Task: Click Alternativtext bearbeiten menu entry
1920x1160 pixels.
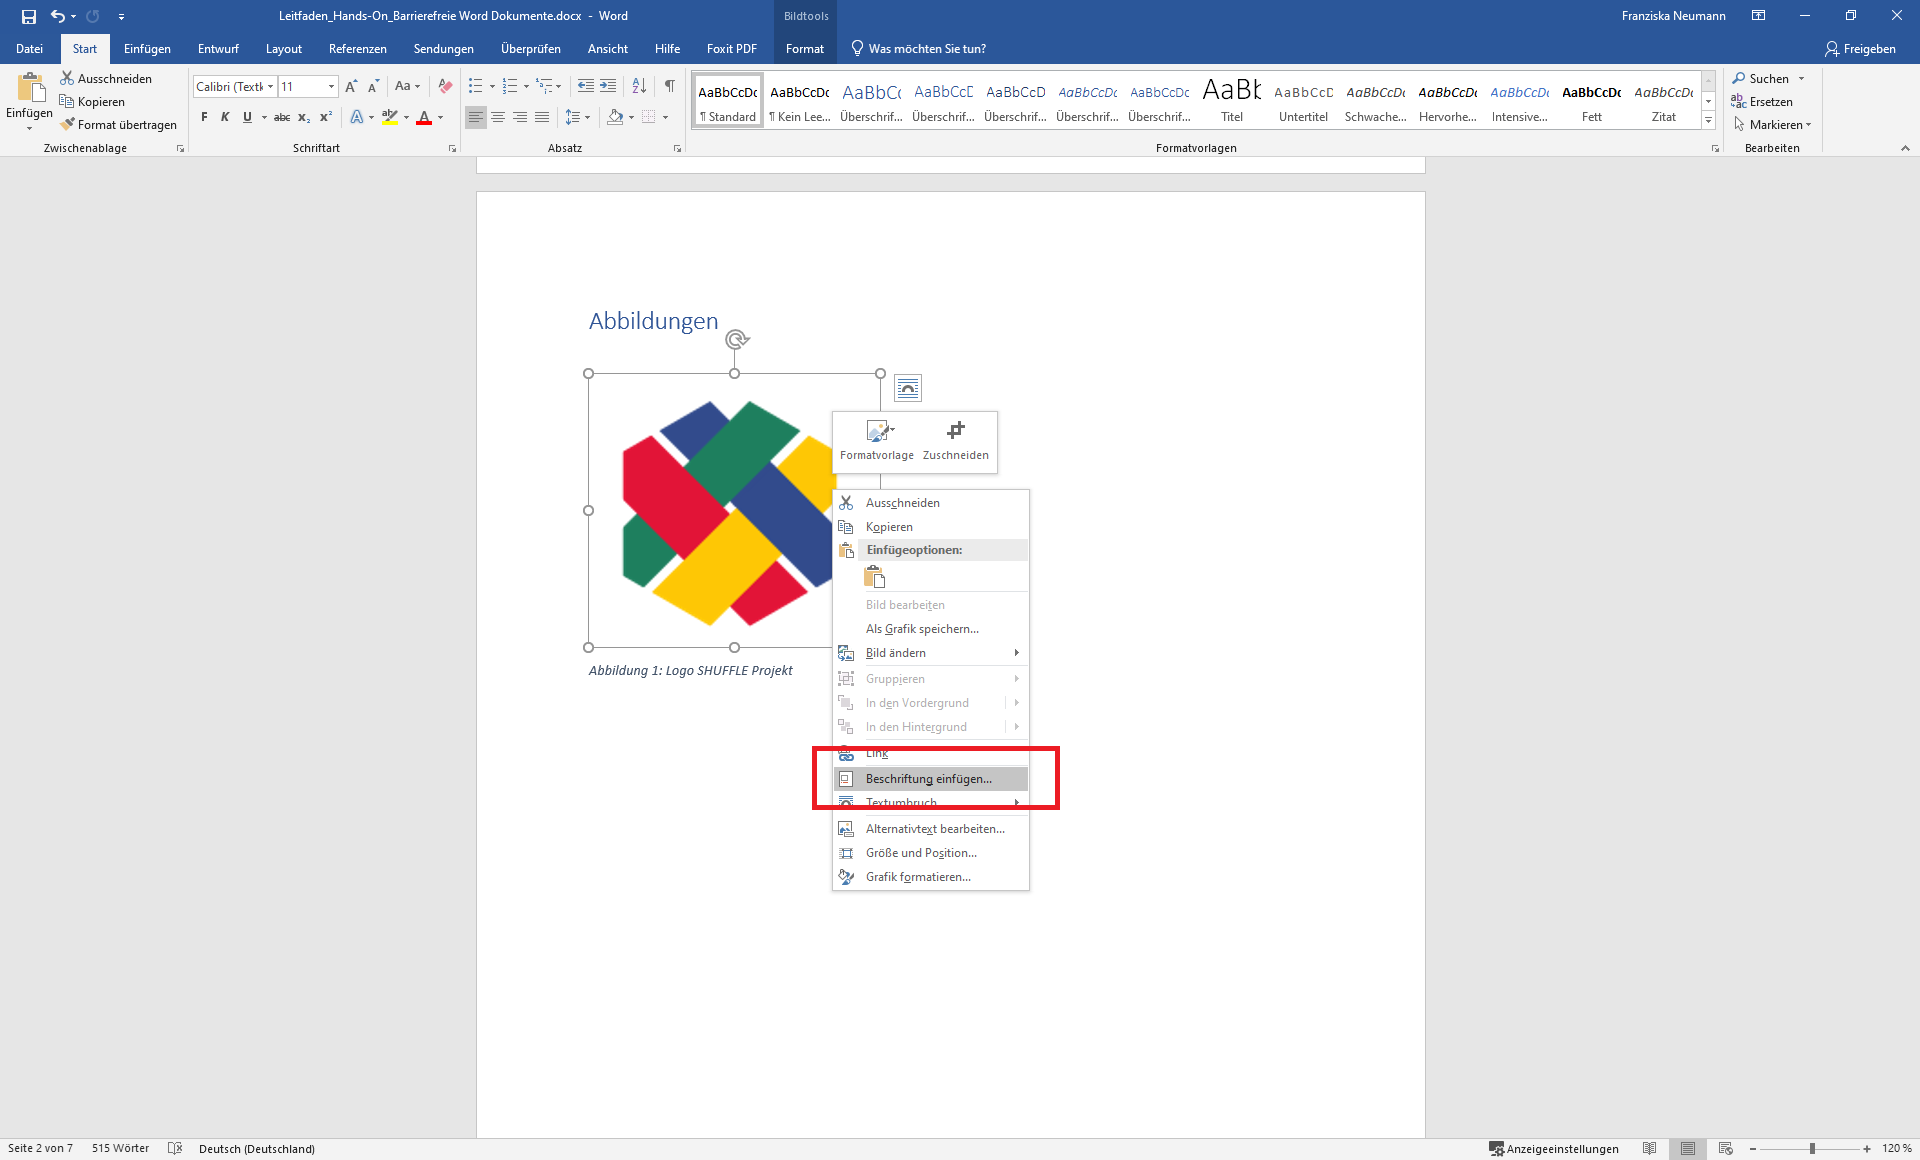Action: [935, 829]
